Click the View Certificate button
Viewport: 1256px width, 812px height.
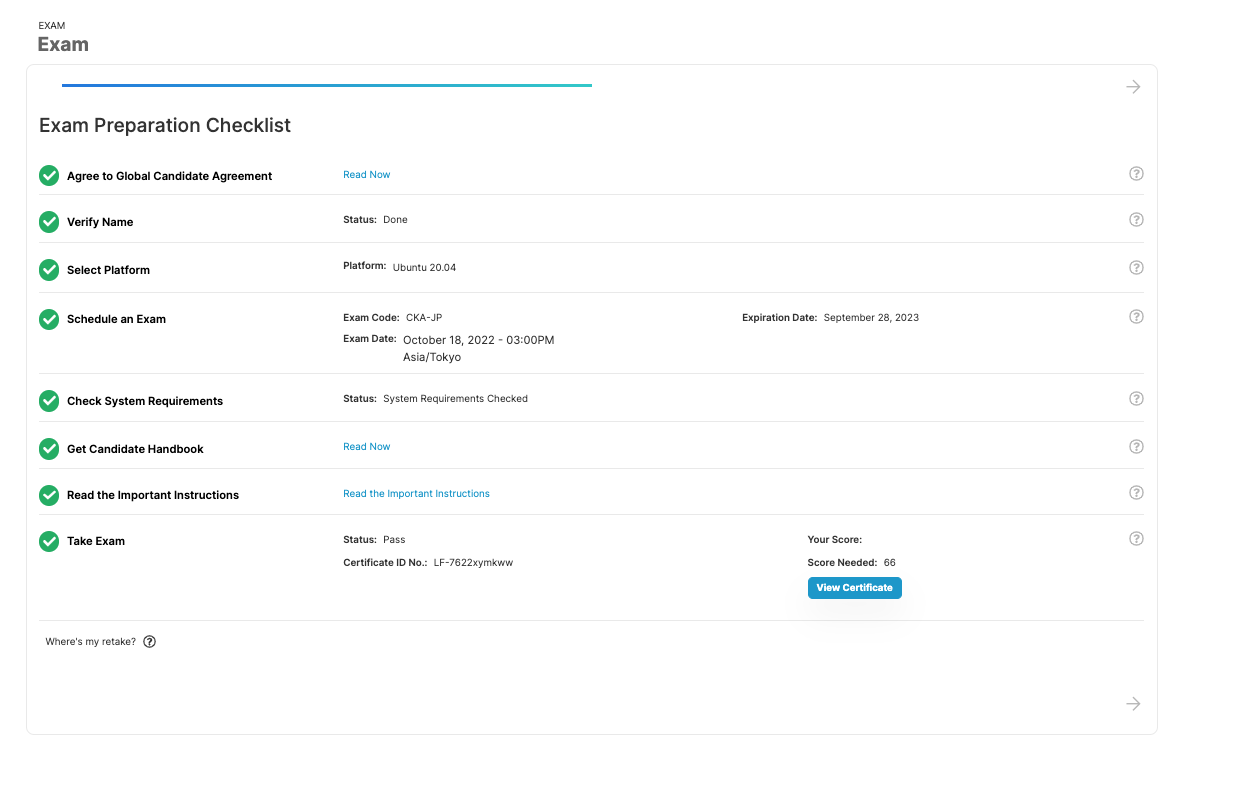click(x=855, y=588)
